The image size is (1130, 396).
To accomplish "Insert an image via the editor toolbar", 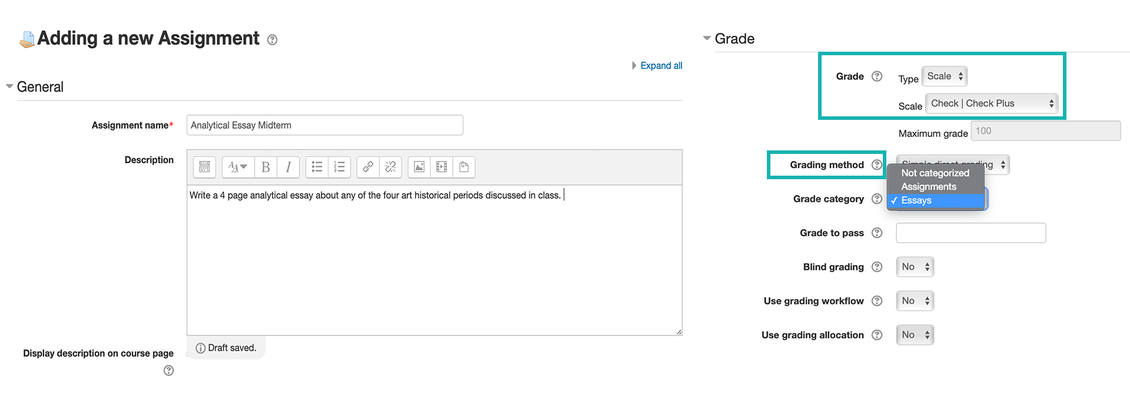I will coord(419,167).
